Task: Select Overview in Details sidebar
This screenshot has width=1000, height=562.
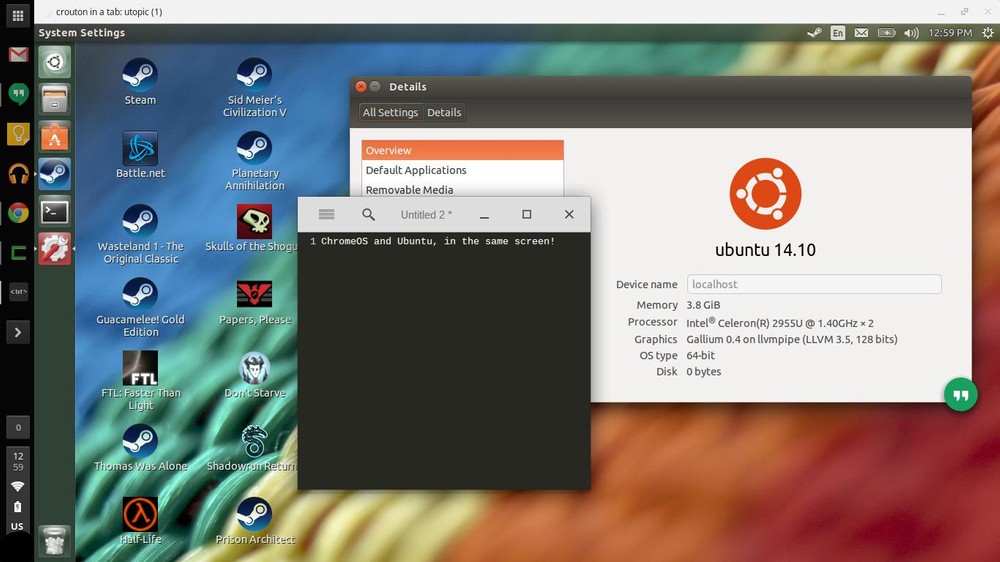Action: 462,151
